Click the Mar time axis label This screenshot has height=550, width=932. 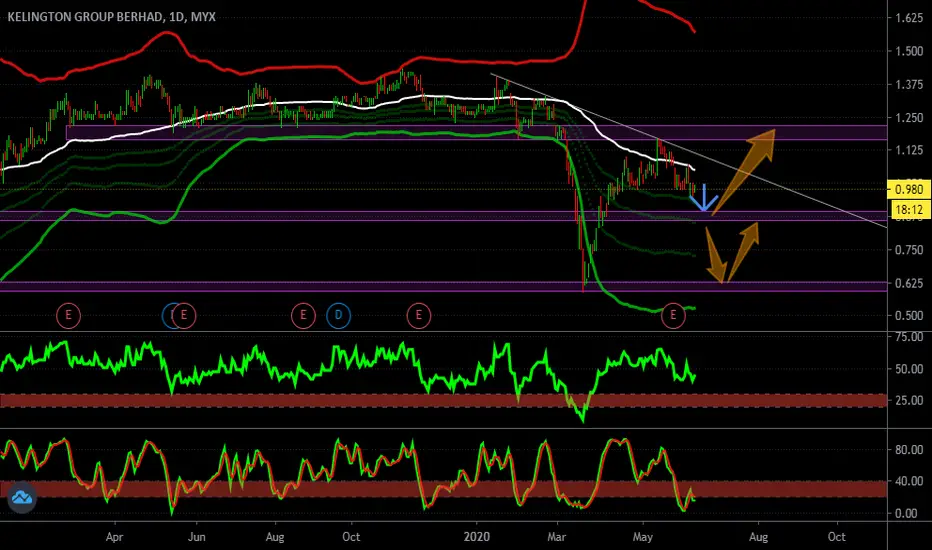point(556,537)
